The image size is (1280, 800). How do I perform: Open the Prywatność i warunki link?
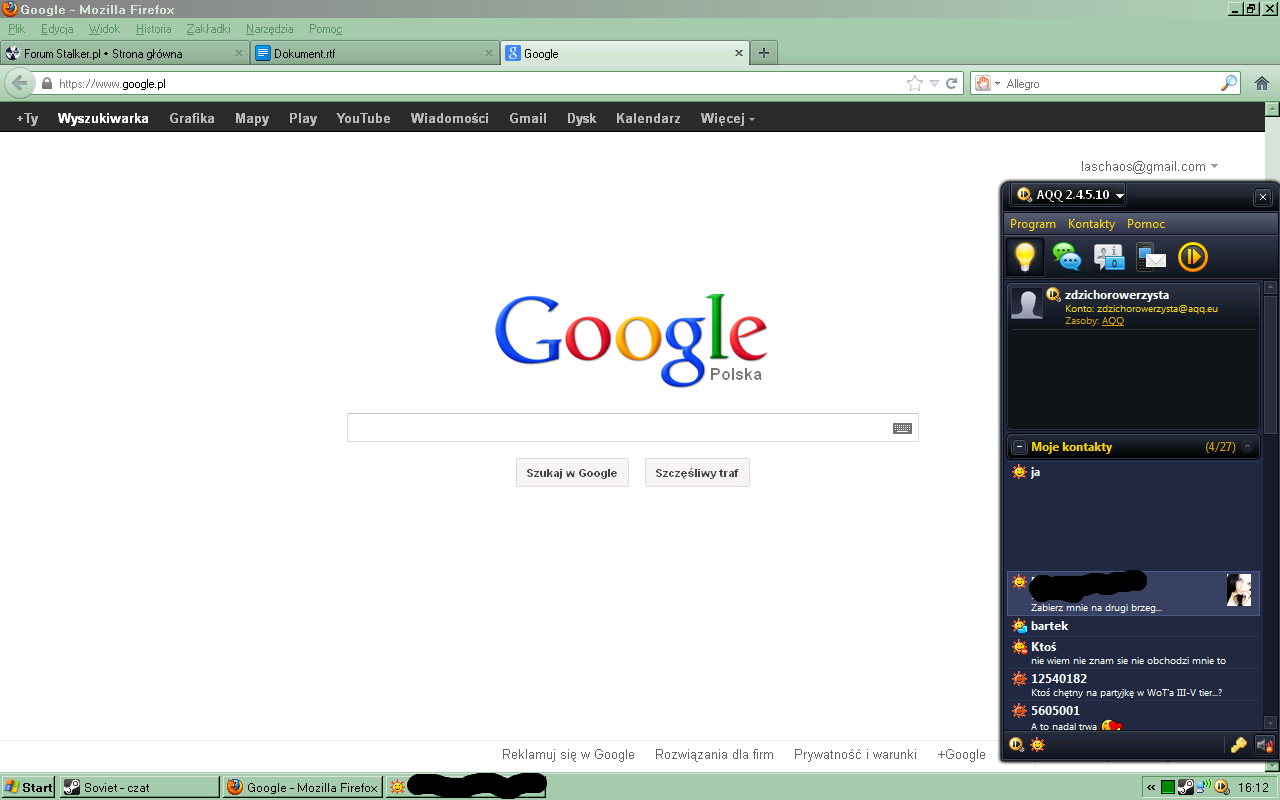point(855,755)
